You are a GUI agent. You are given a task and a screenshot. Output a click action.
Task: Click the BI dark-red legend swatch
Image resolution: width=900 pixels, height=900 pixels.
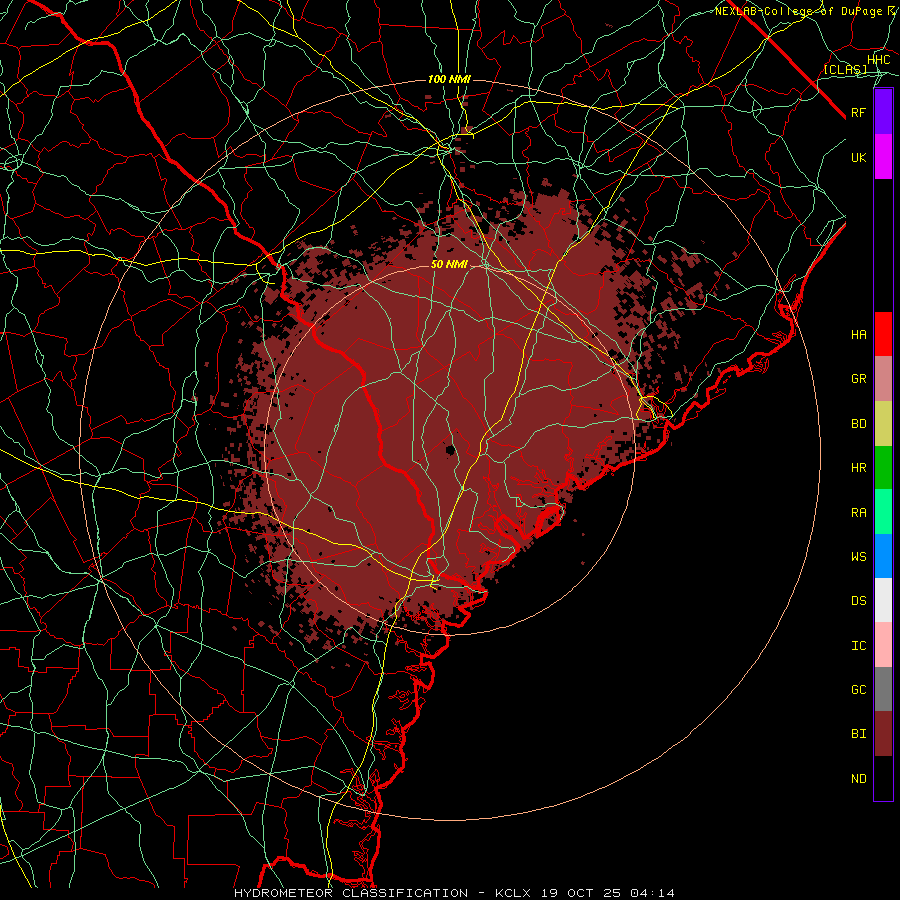pos(883,734)
